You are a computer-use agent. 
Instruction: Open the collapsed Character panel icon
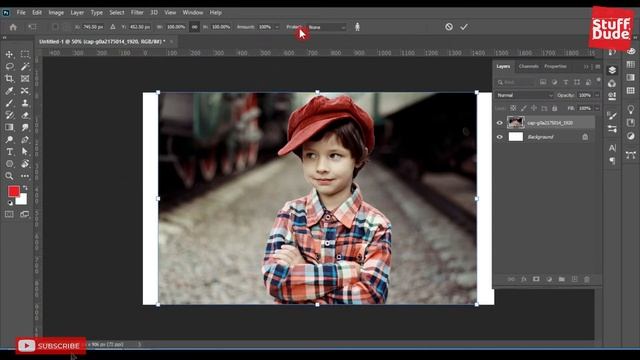tap(612, 148)
